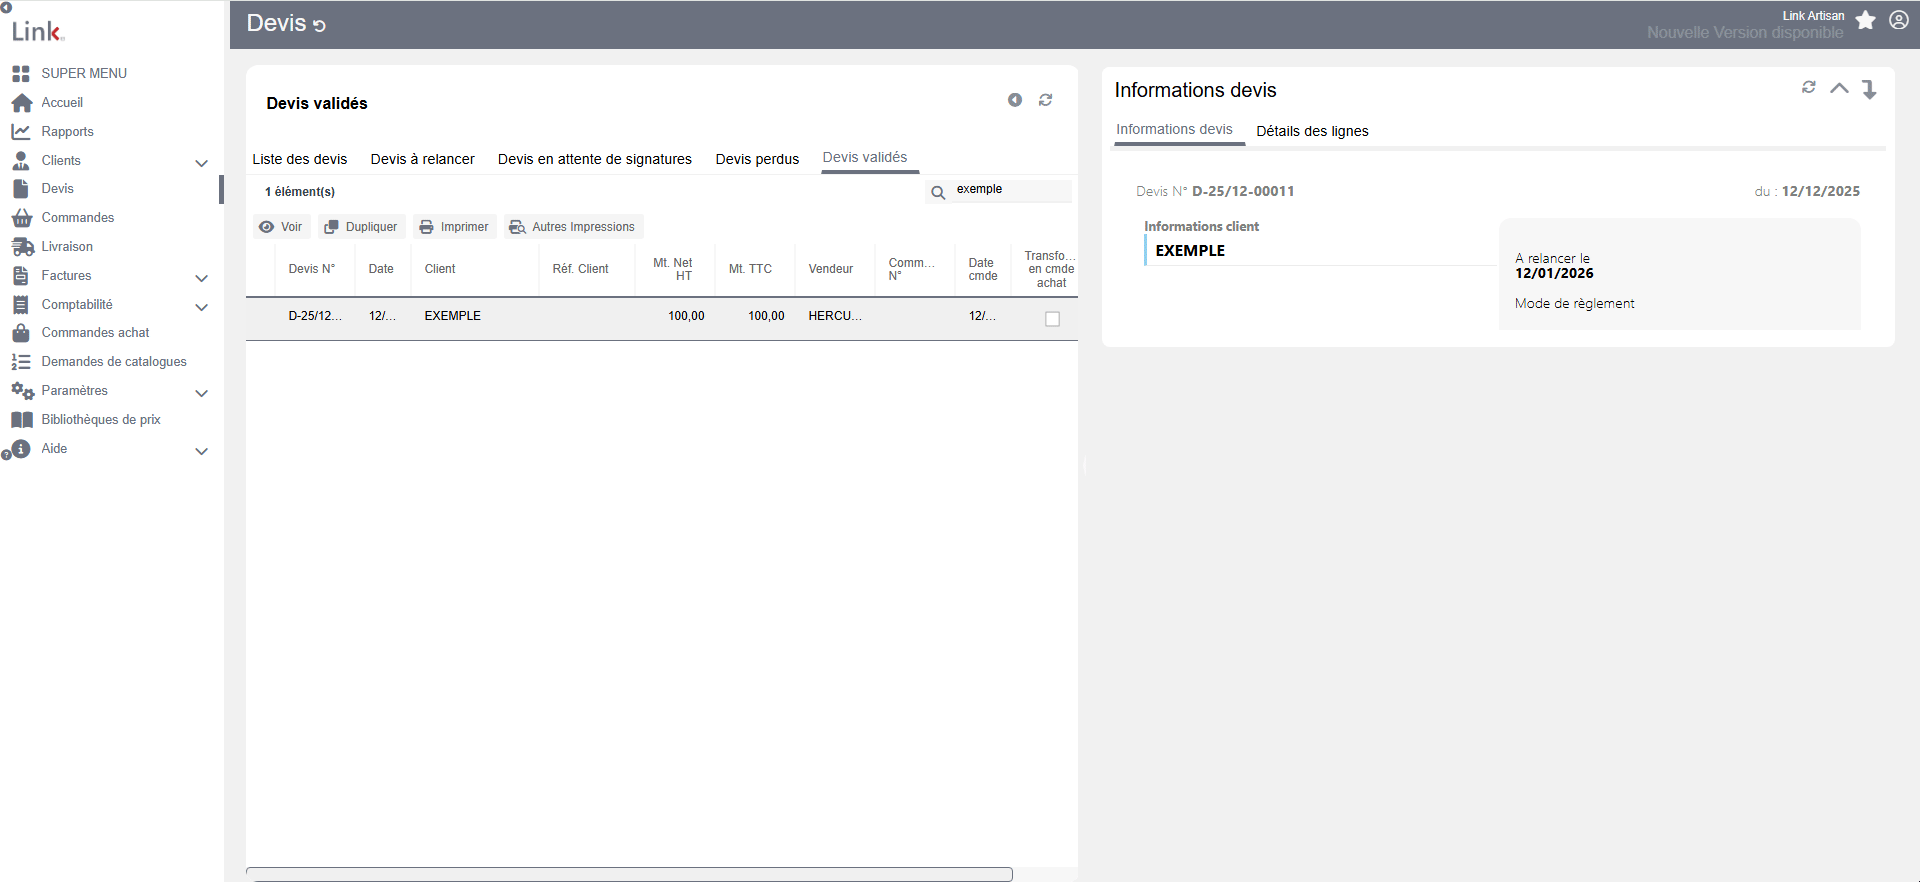The height and width of the screenshot is (882, 1920).
Task: Refresh the Devis validés list
Action: click(1046, 100)
